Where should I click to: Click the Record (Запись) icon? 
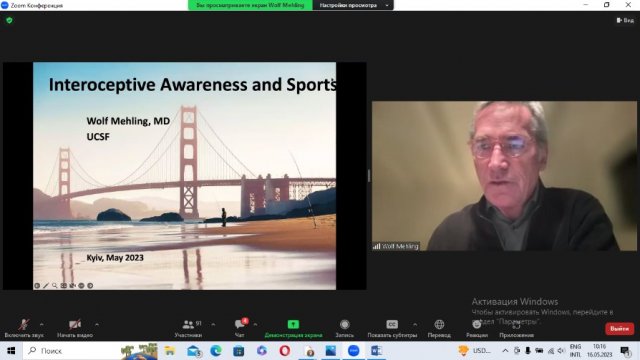(x=344, y=324)
